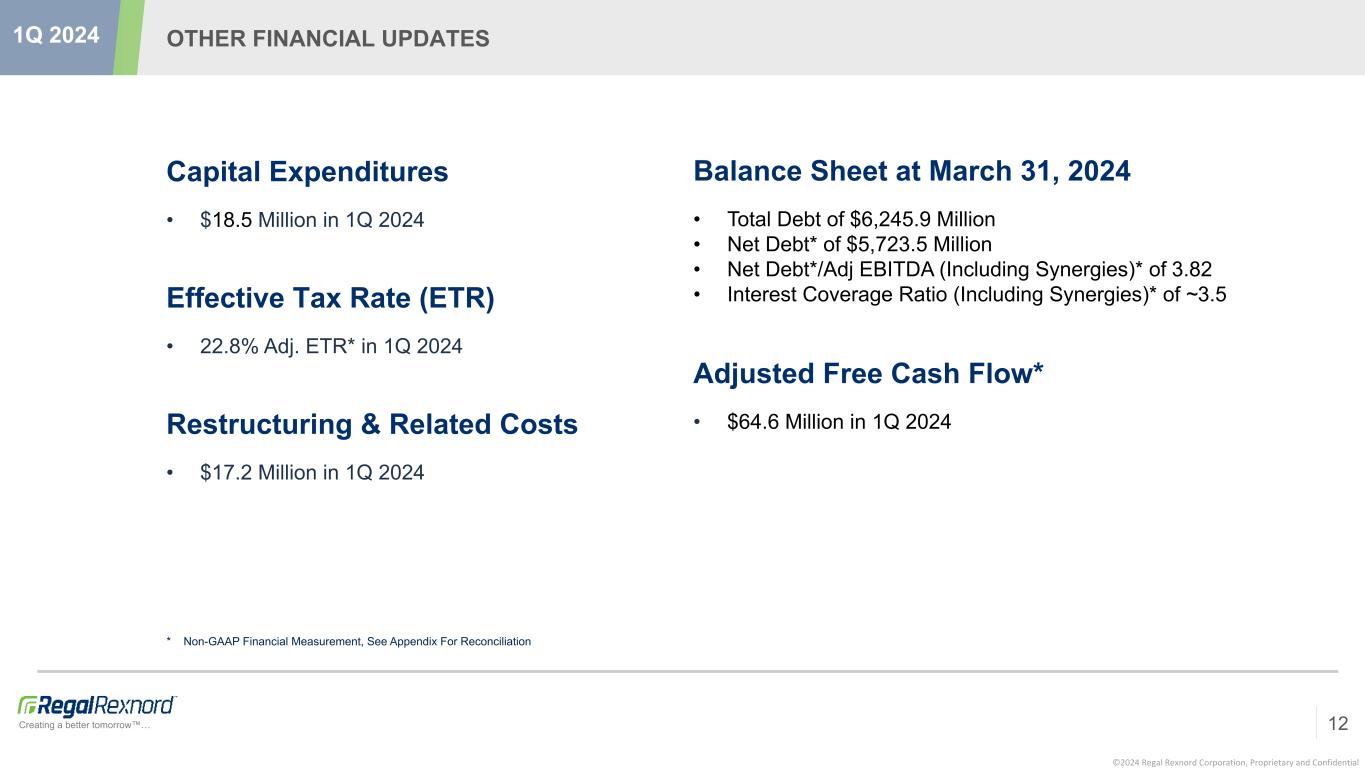Click the 22.8% Adj. ETR bullet
The width and height of the screenshot is (1365, 768).
(331, 346)
